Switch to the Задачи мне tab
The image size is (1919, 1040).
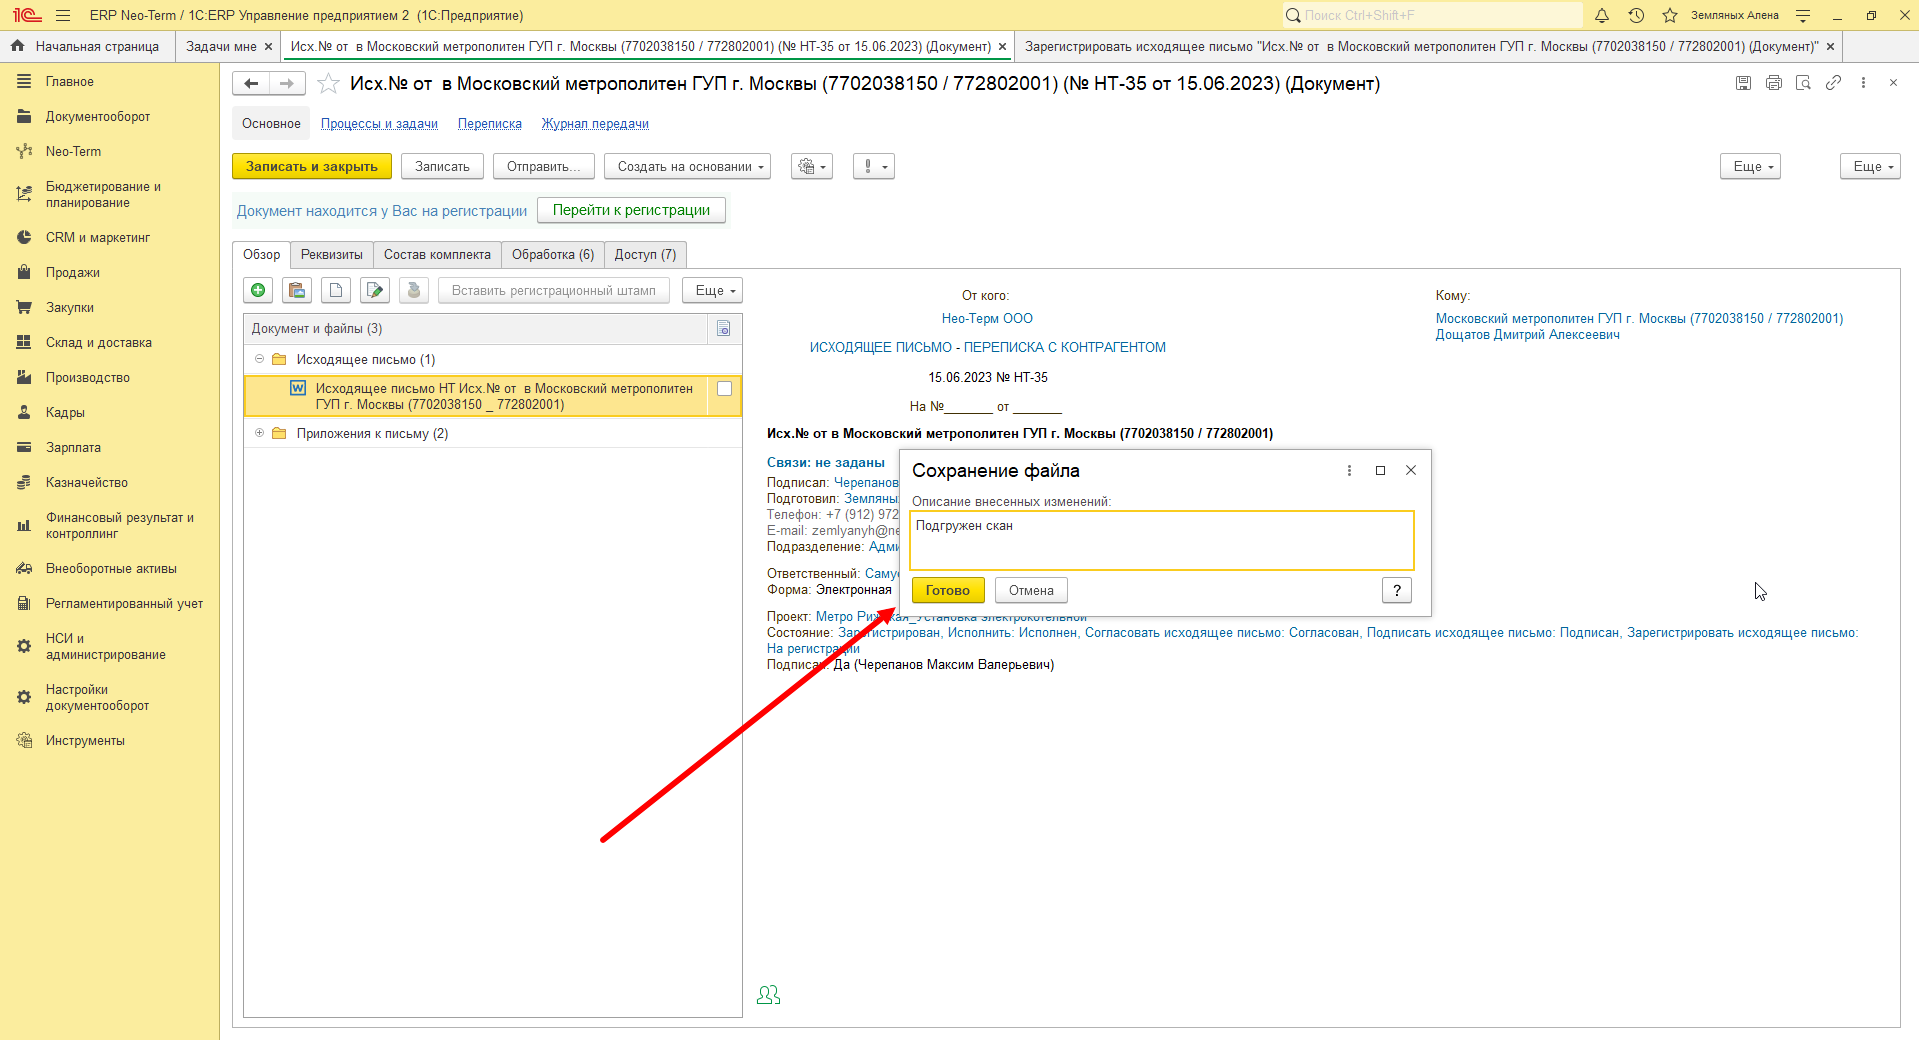point(221,46)
